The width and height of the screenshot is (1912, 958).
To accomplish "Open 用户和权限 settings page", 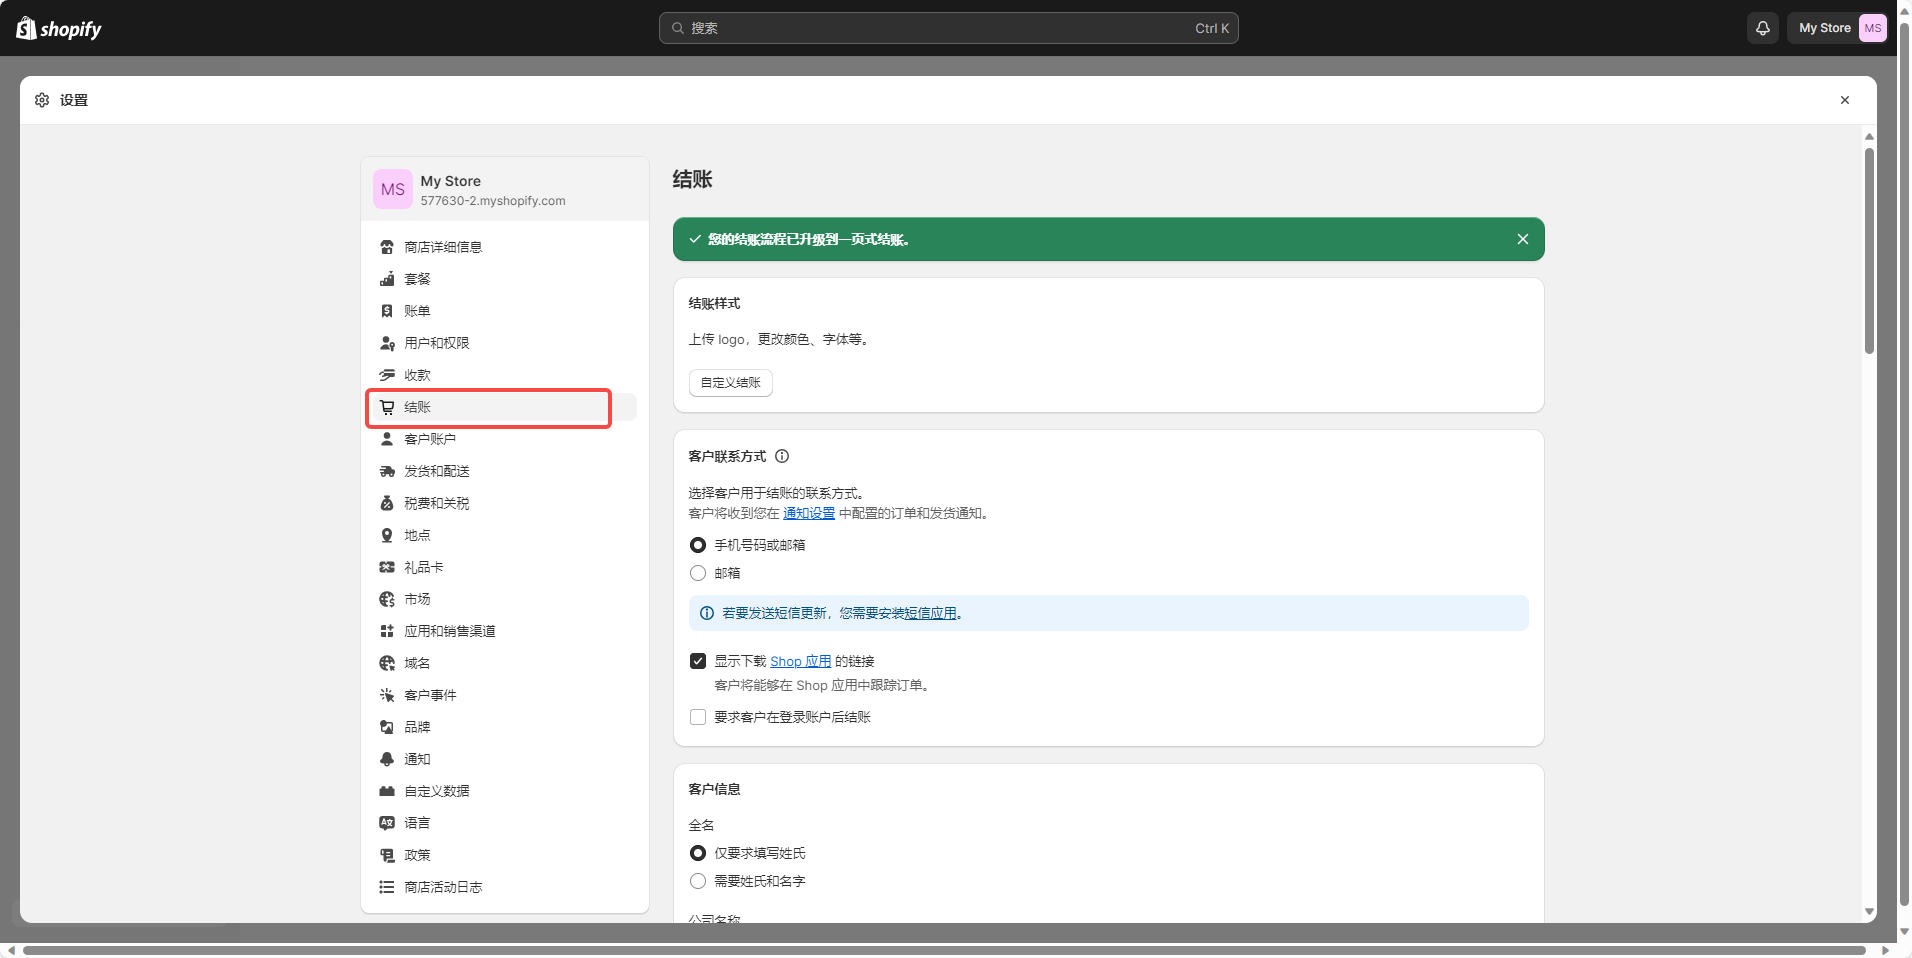I will coord(505,343).
